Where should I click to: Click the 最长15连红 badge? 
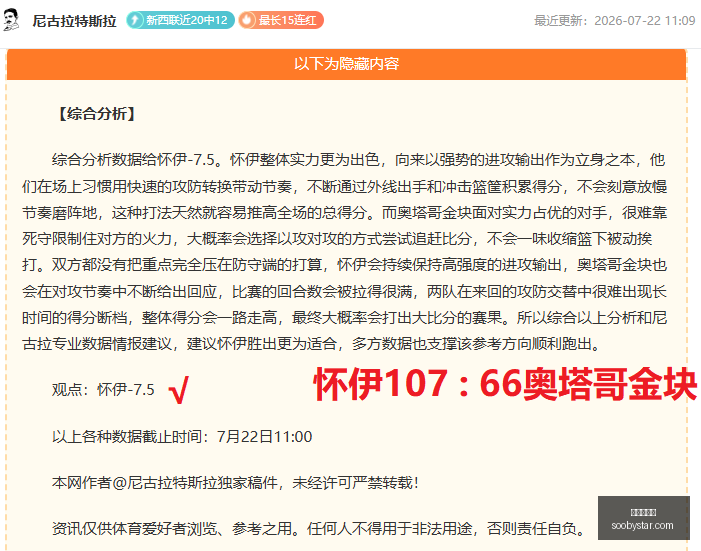pyautogui.click(x=281, y=20)
